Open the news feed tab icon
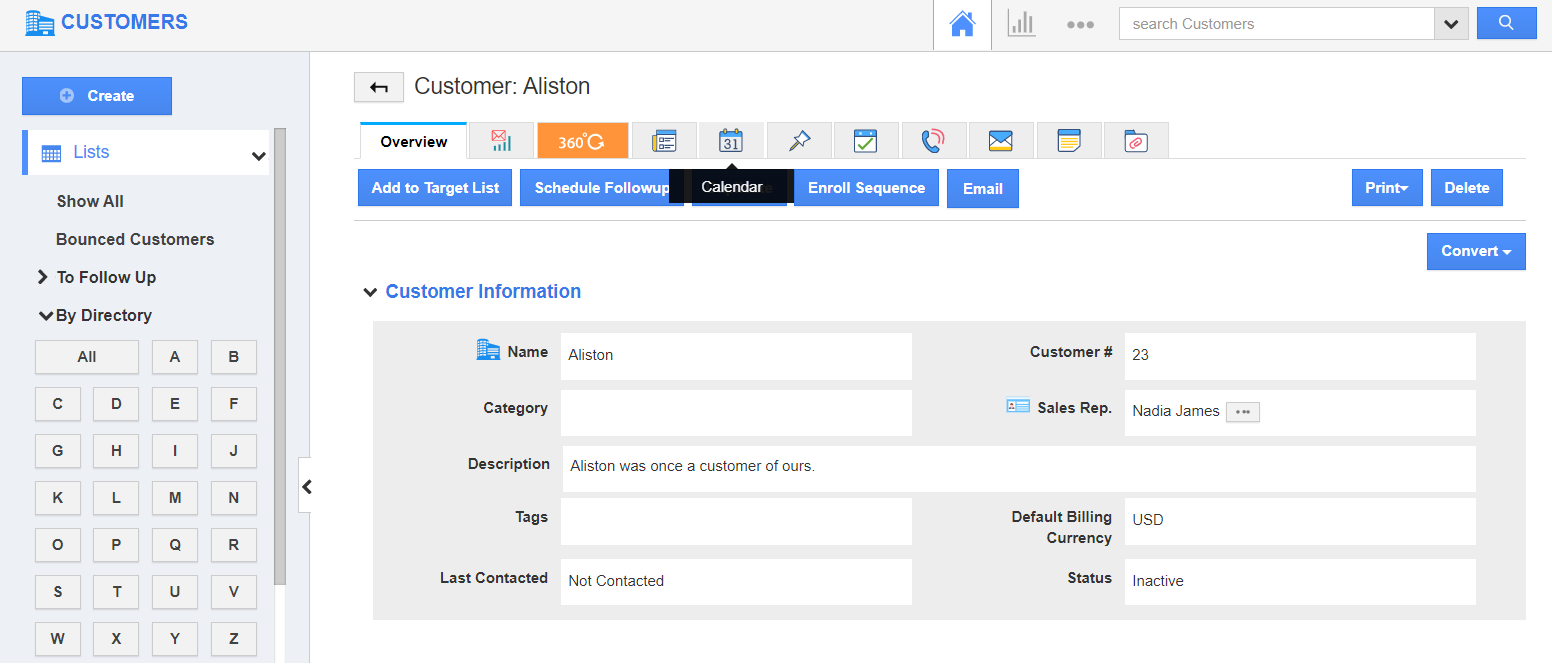This screenshot has height=663, width=1552. coord(664,141)
